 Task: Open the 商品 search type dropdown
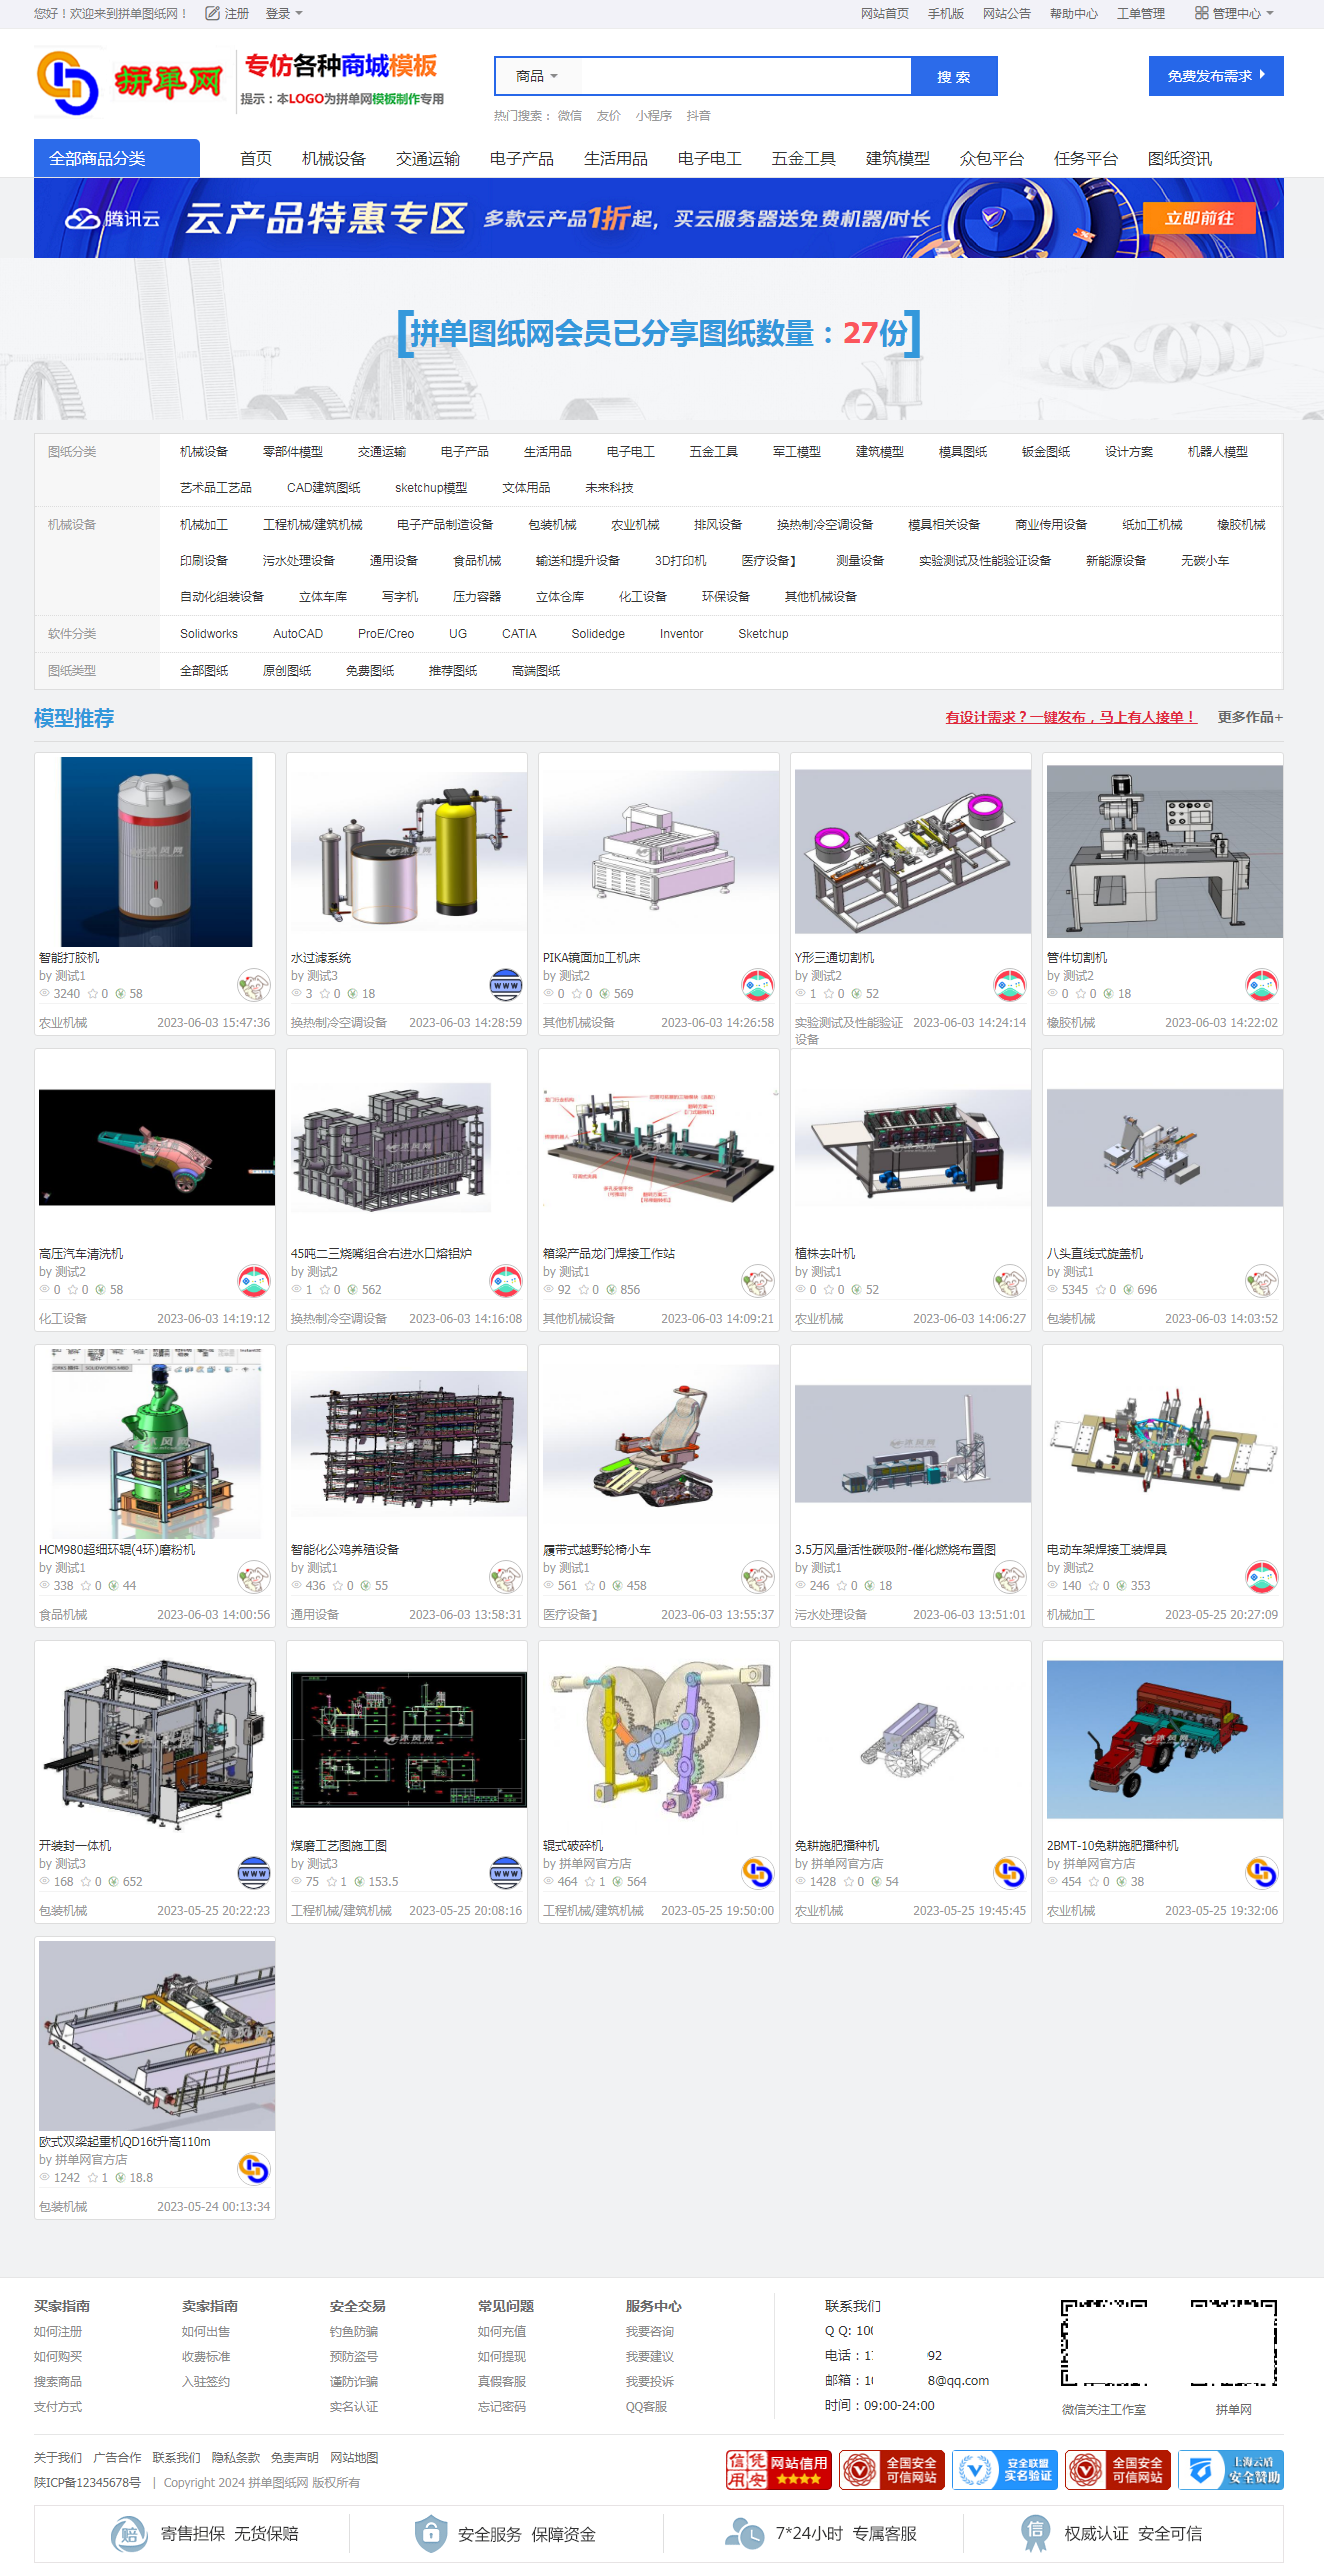(537, 76)
